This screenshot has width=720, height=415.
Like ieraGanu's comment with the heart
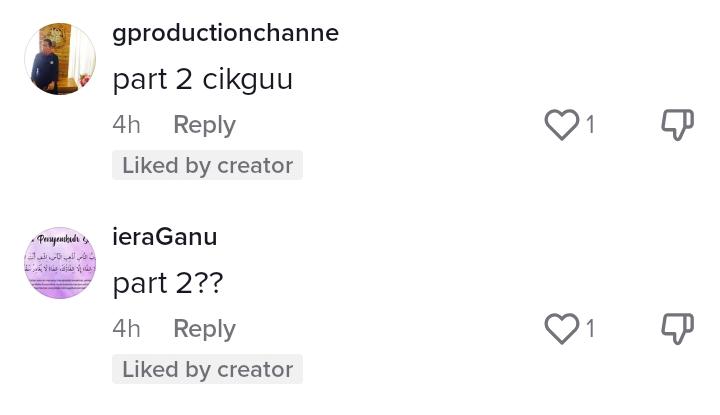561,328
